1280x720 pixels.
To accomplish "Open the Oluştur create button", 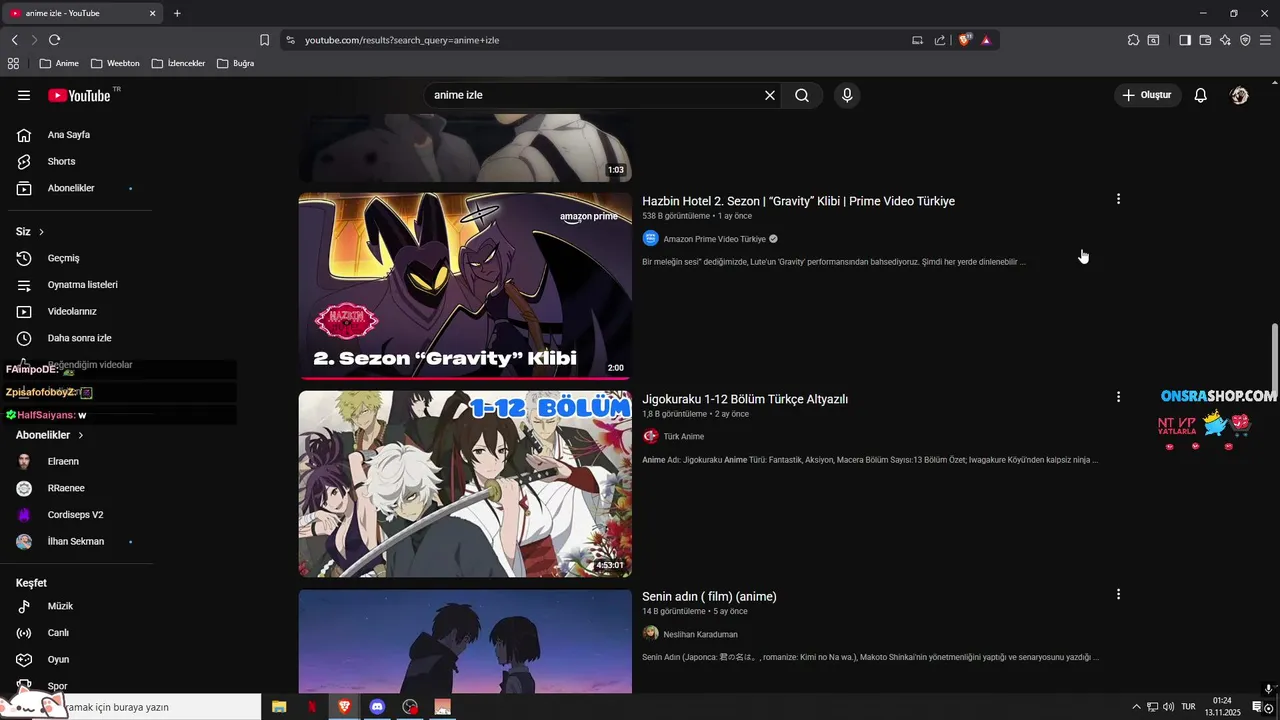I will coord(1148,95).
